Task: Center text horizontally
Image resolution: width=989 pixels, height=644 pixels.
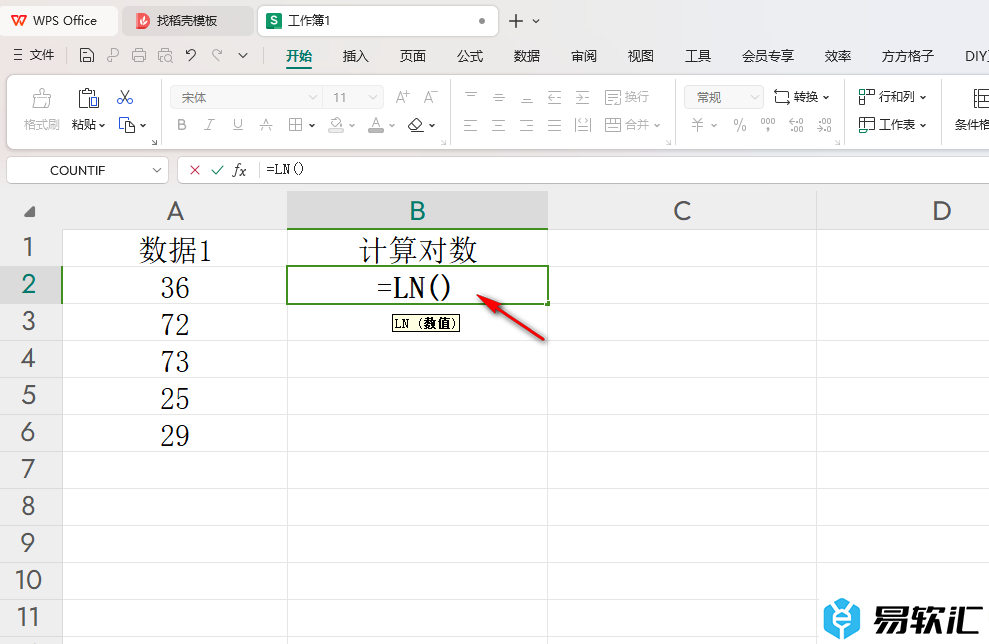Action: 499,125
